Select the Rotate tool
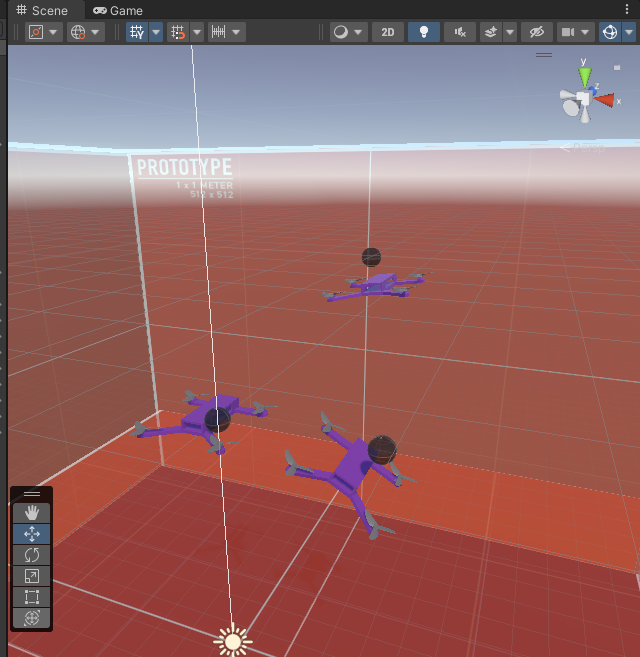Viewport: 640px width, 657px height. point(32,555)
